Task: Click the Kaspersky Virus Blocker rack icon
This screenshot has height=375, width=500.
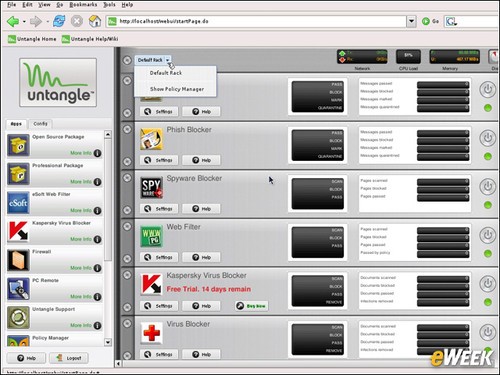Action: pyautogui.click(x=152, y=285)
